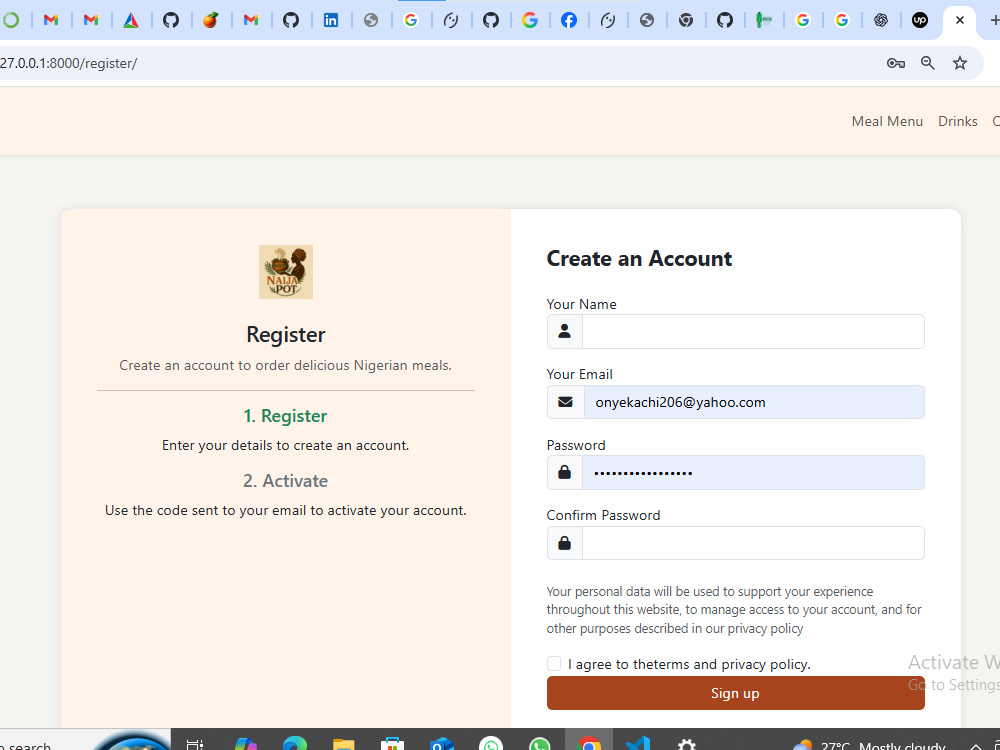The width and height of the screenshot is (1000, 750).
Task: Click the envelope icon beside Your Email
Action: [x=565, y=402]
